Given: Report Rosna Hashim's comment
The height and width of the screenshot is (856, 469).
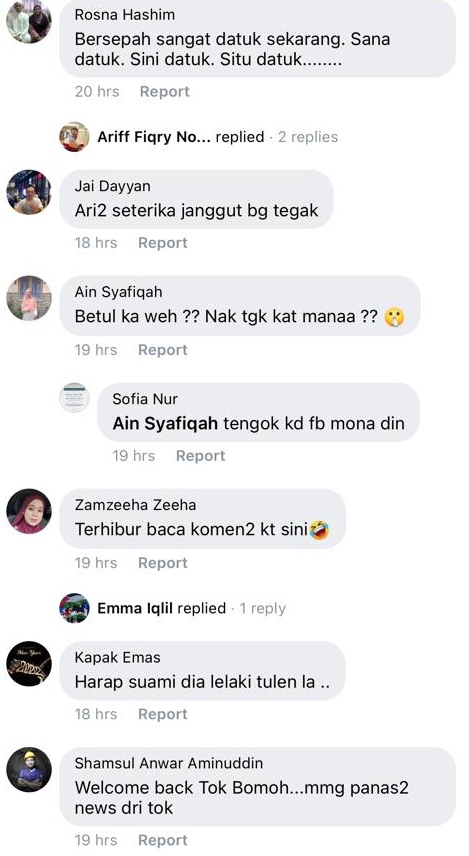Looking at the screenshot, I should point(164,91).
